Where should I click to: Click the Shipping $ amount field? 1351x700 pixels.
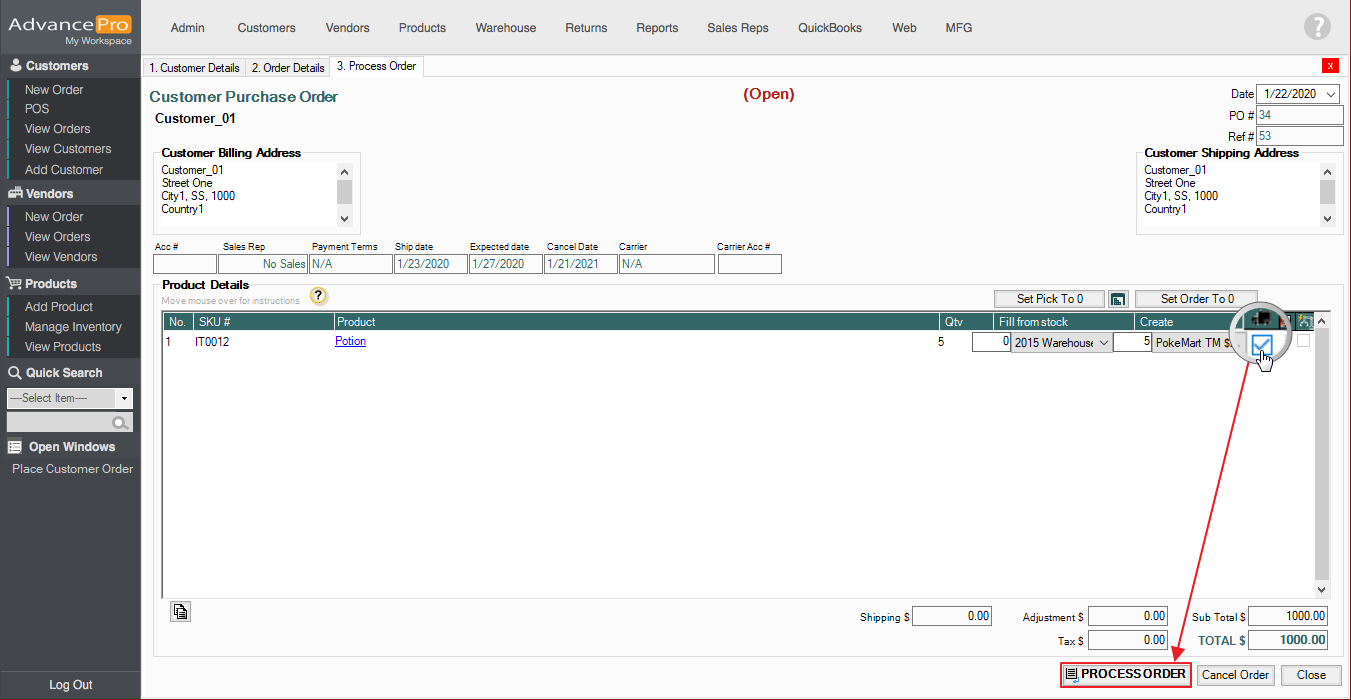[x=952, y=617]
